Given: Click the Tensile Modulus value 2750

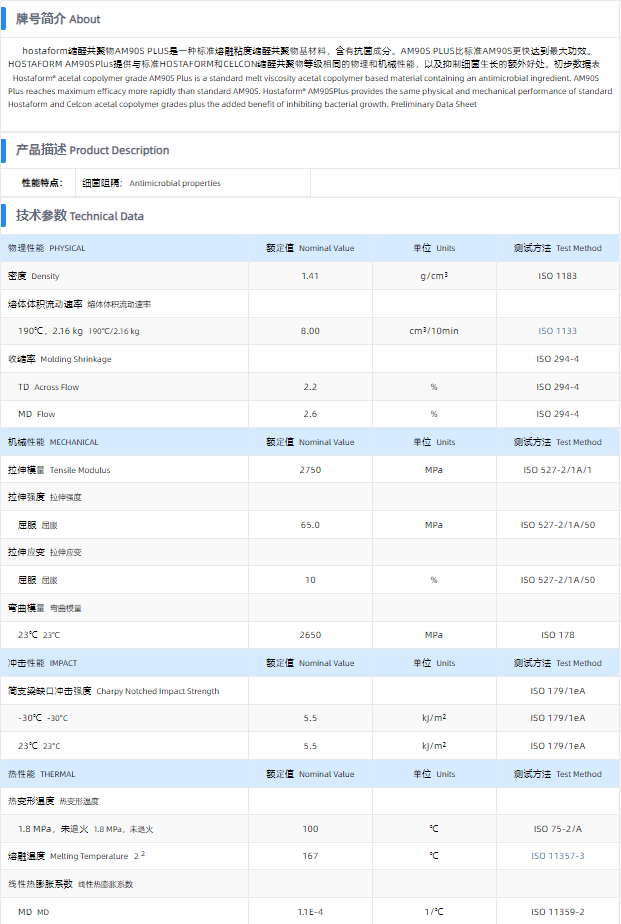Looking at the screenshot, I should (310, 470).
